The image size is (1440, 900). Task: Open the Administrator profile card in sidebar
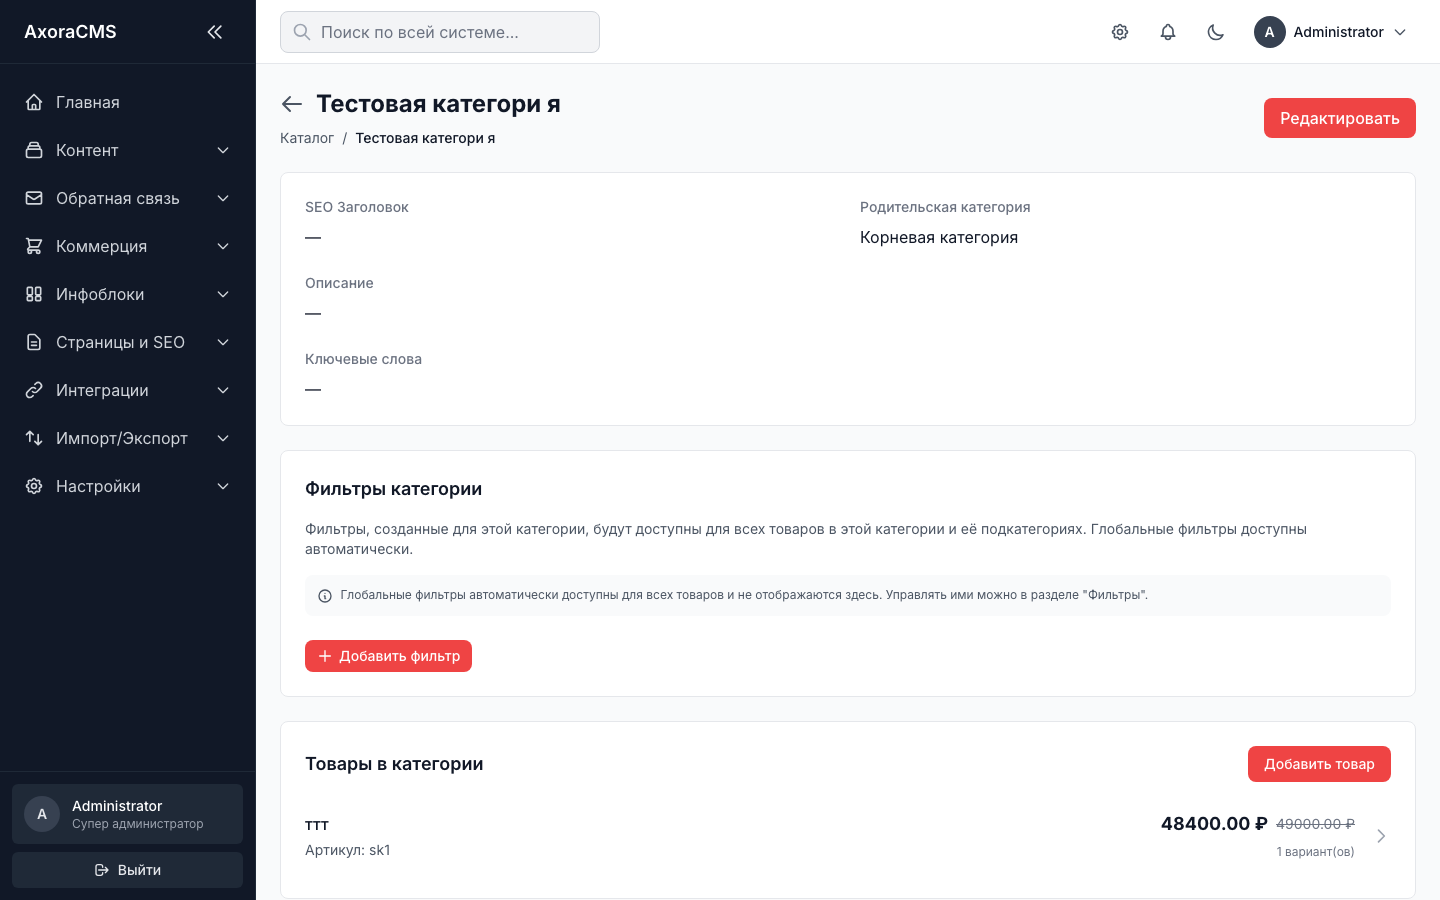pyautogui.click(x=128, y=814)
